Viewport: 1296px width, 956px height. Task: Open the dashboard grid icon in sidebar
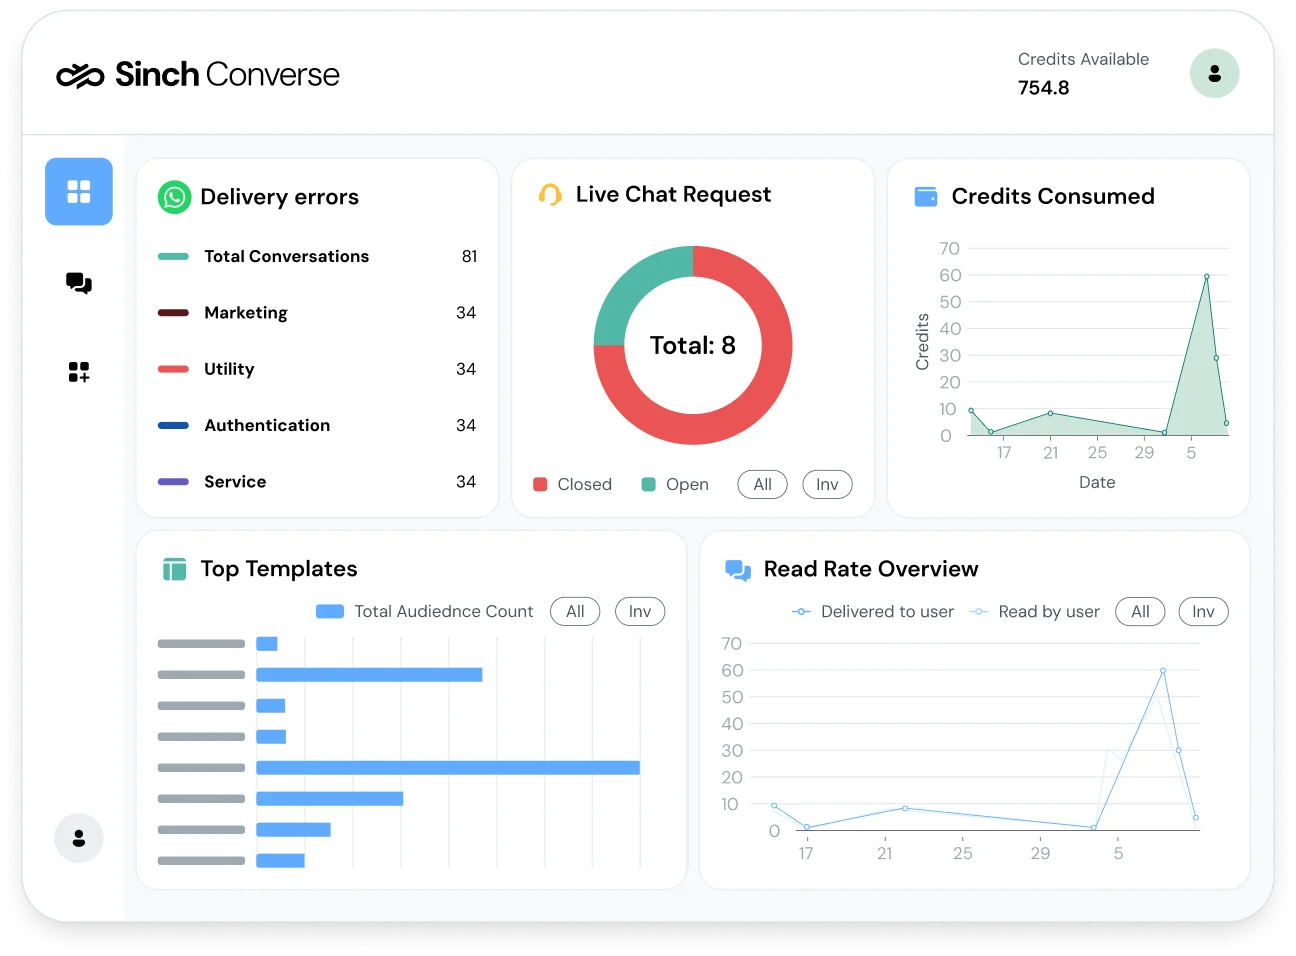[x=78, y=191]
